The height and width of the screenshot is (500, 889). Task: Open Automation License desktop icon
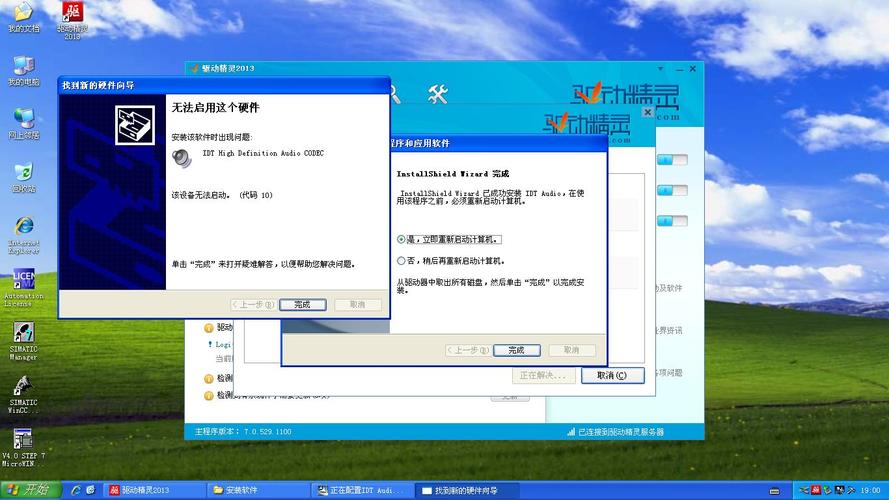[x=23, y=287]
